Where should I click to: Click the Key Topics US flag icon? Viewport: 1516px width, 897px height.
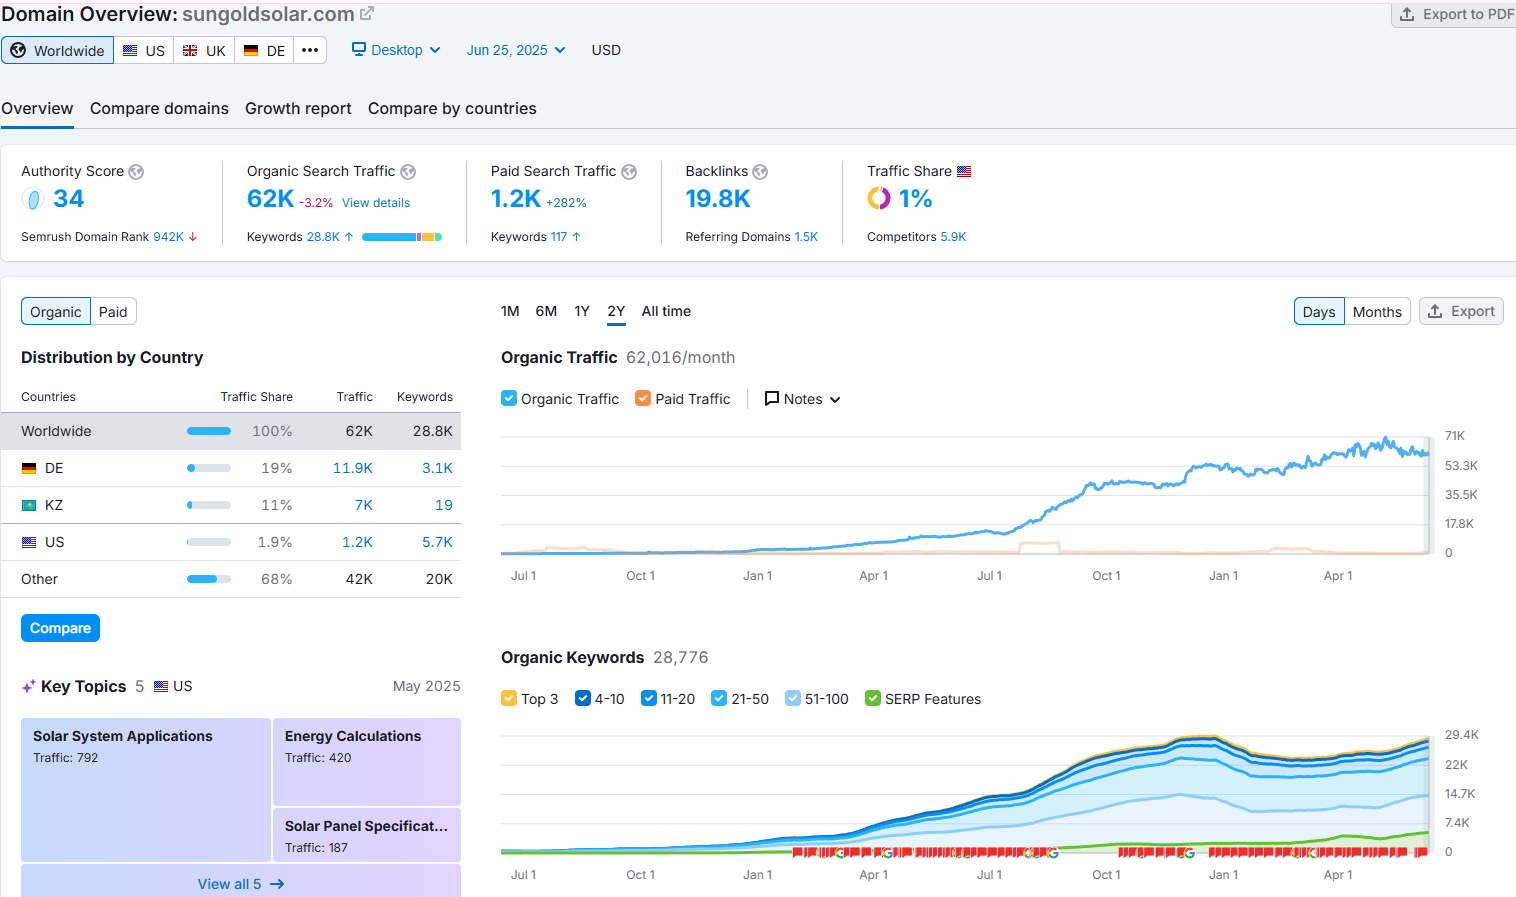point(161,686)
